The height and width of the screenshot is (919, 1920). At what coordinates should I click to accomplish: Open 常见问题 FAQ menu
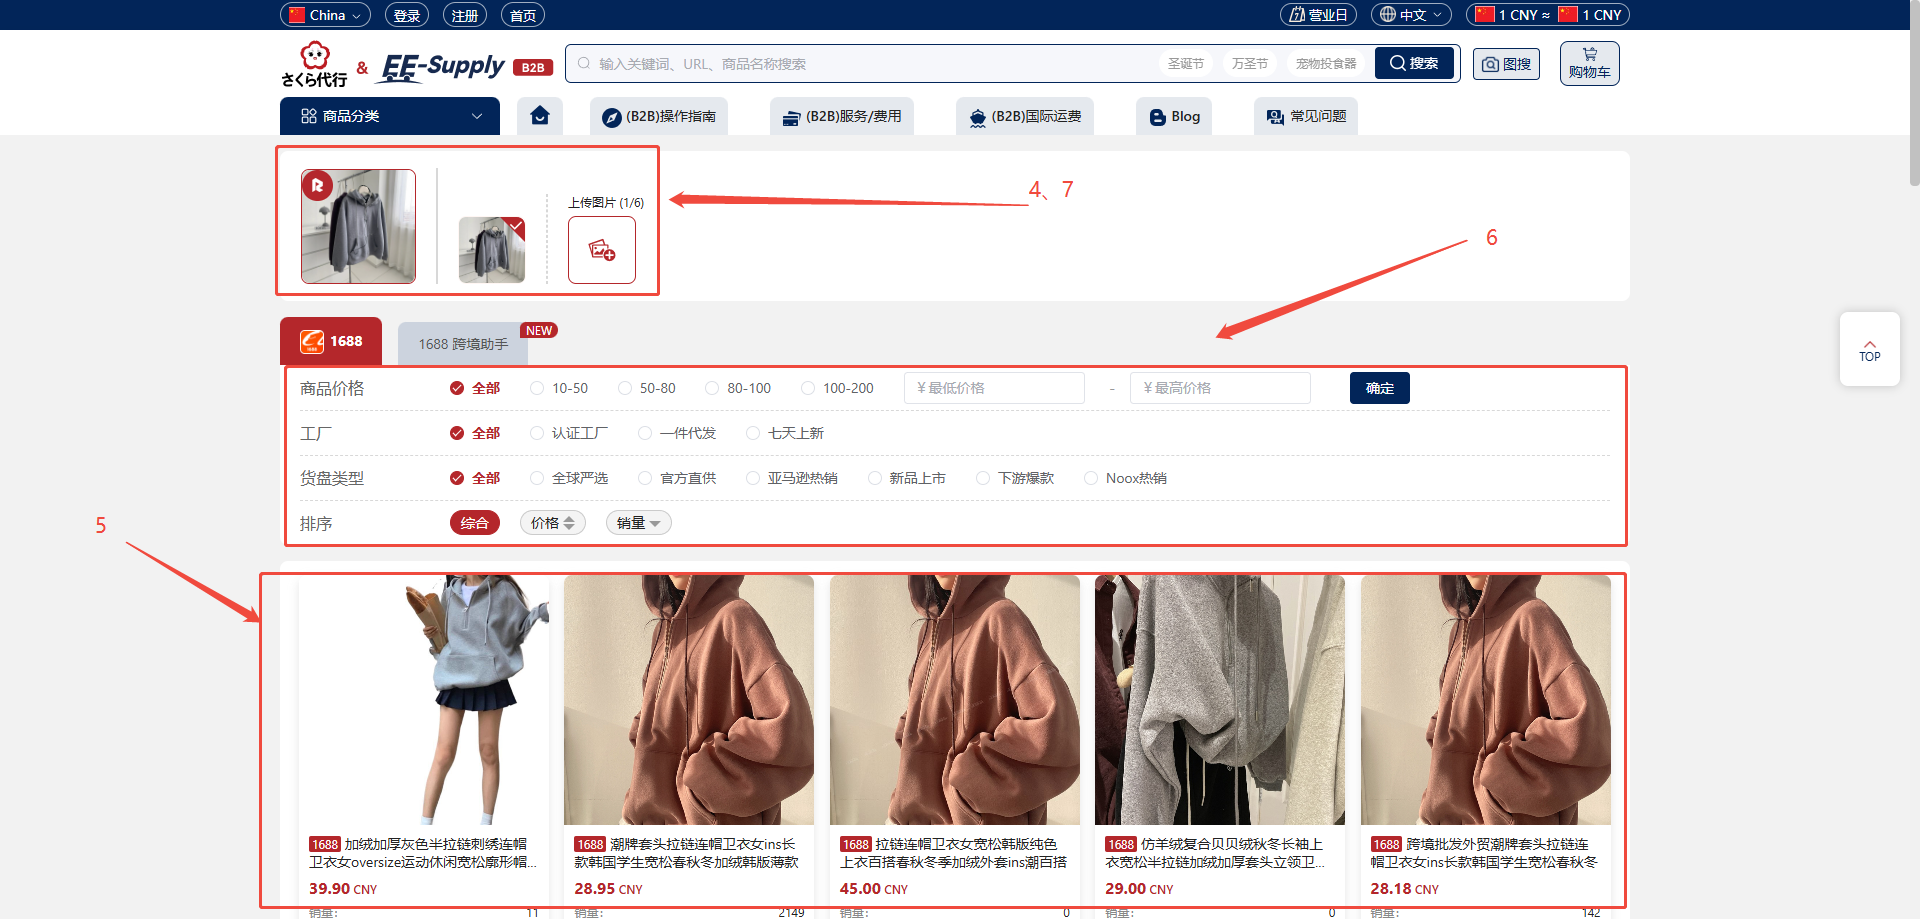[x=1306, y=116]
